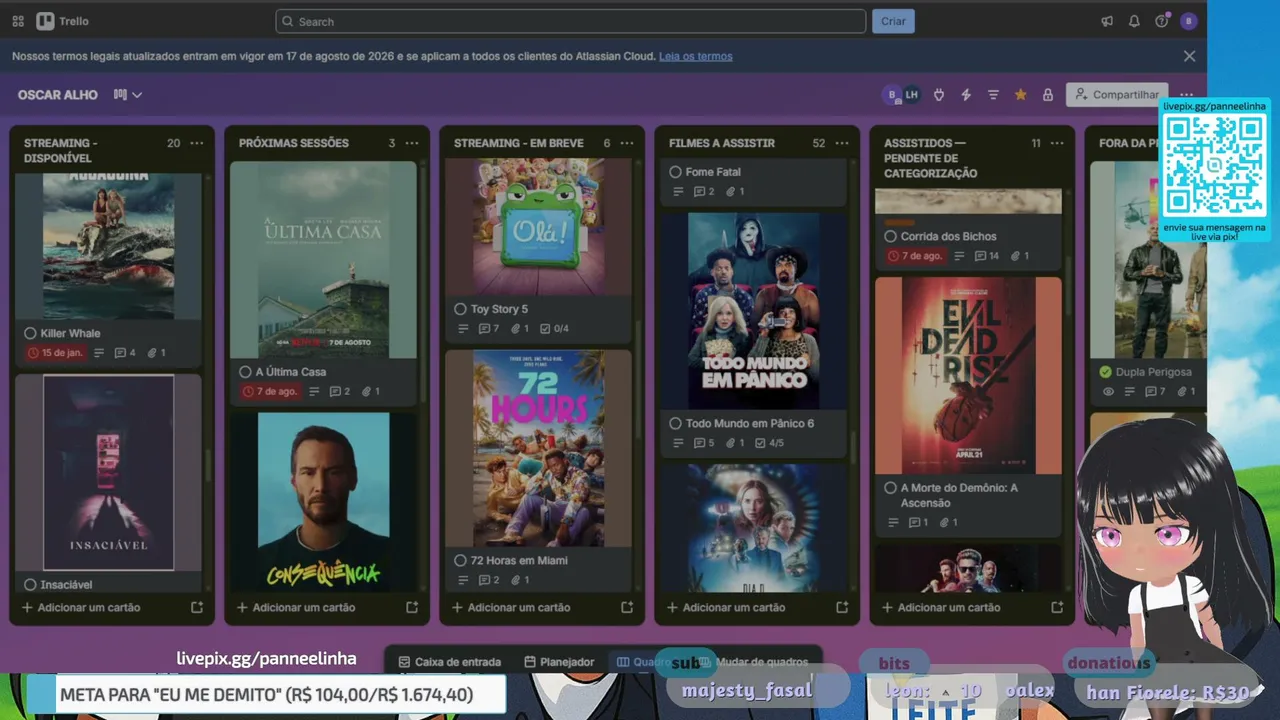Switch to Planejador tab
Viewport: 1280px width, 720px height.
point(559,662)
